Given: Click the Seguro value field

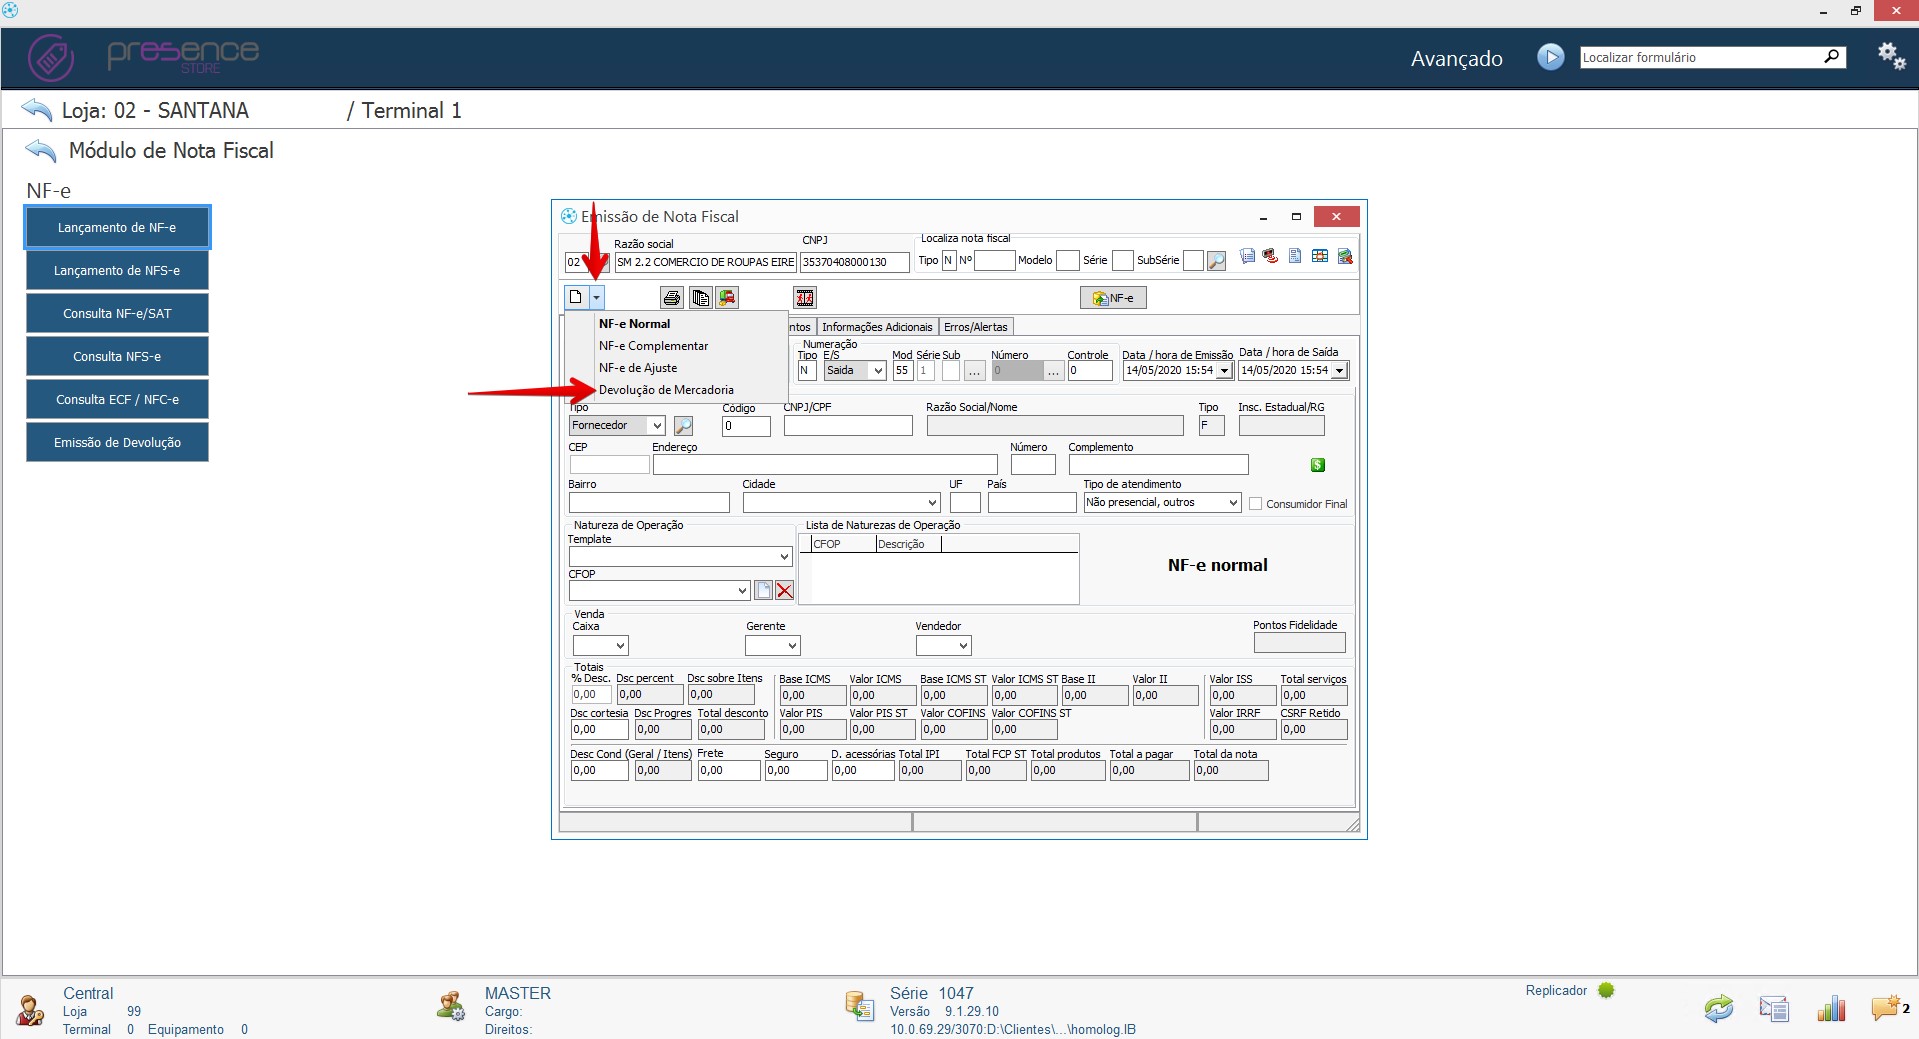Looking at the screenshot, I should pyautogui.click(x=796, y=771).
